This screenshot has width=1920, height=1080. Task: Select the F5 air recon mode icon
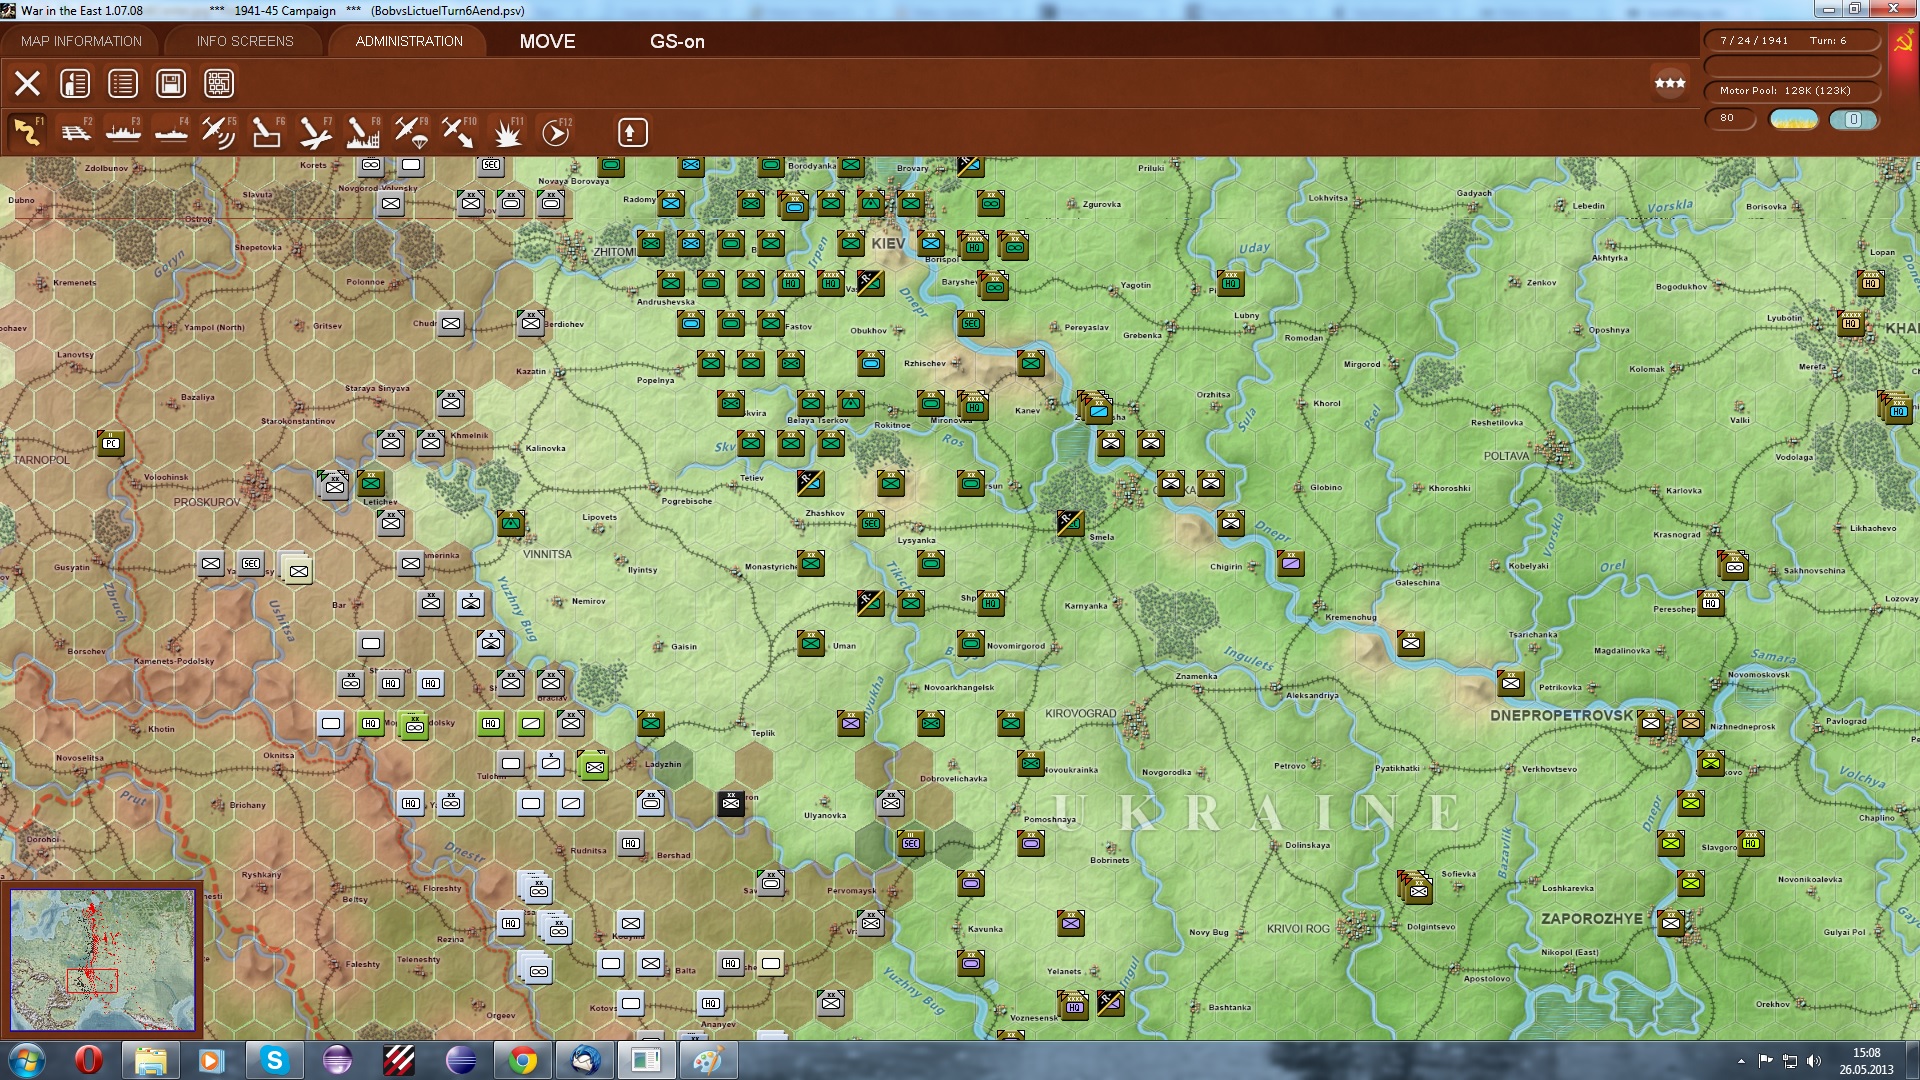219,132
